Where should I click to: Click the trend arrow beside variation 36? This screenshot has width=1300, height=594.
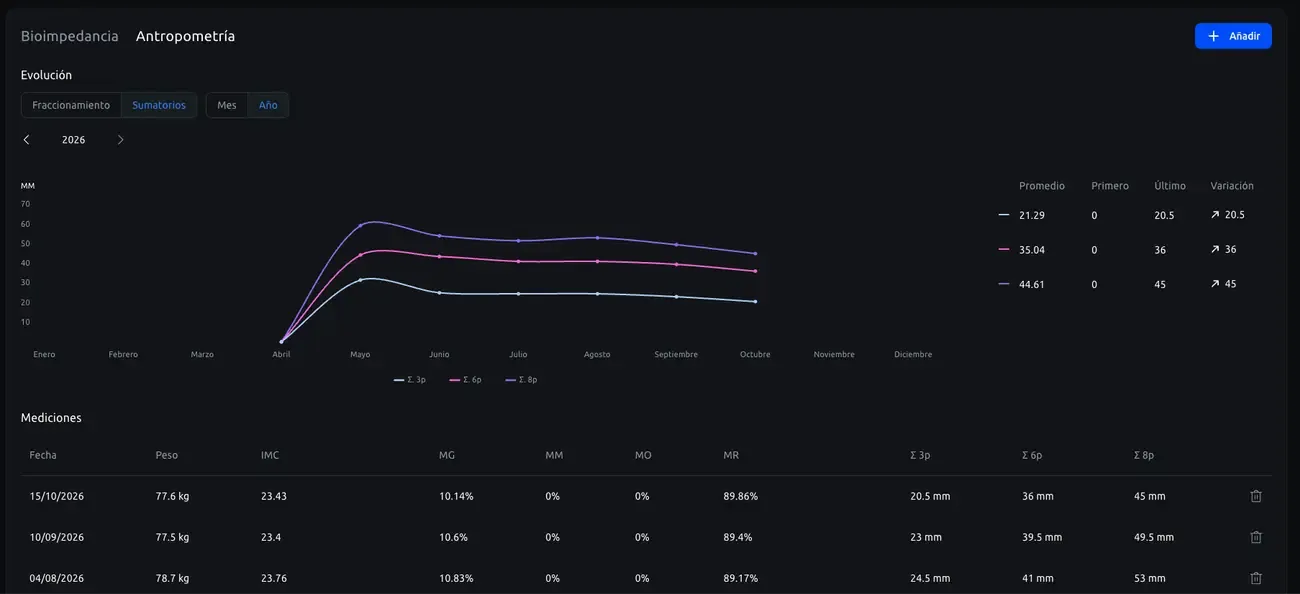[x=1215, y=250]
